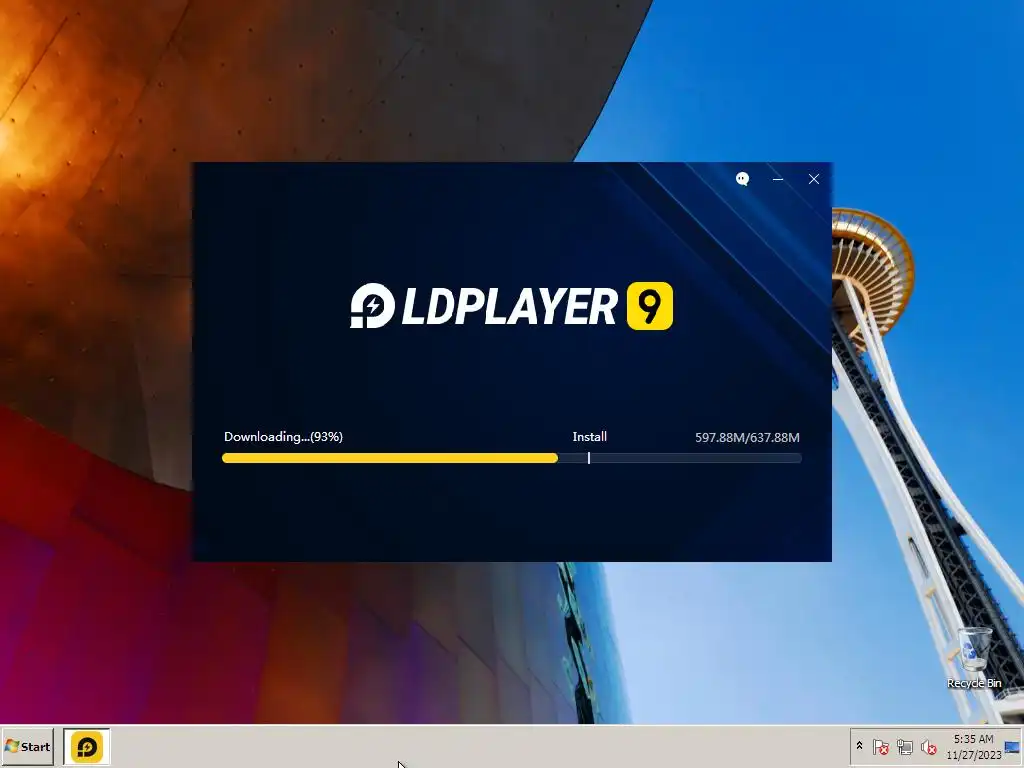This screenshot has width=1024, height=768.
Task: Click the Downloading...(93%) status text
Action: pos(283,437)
